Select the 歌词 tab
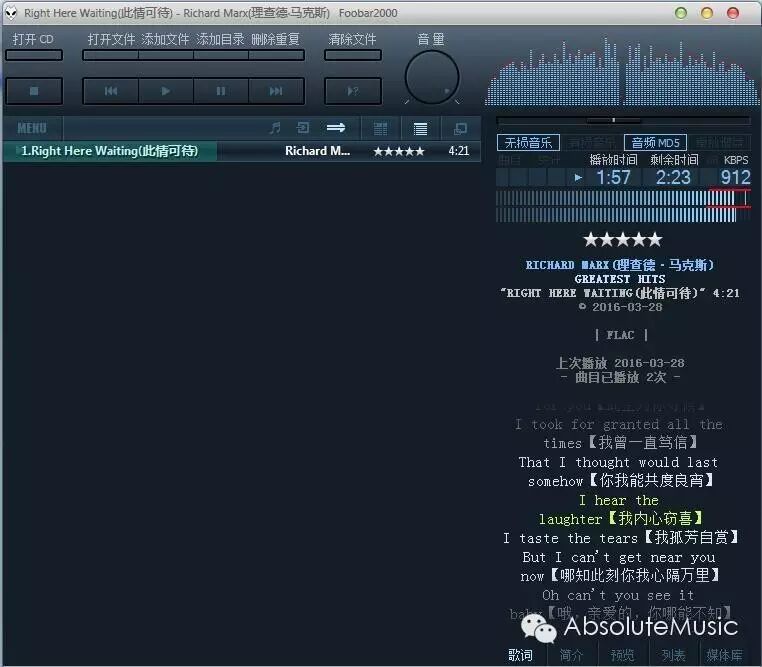Screen dimensions: 762x667 pyautogui.click(x=520, y=655)
